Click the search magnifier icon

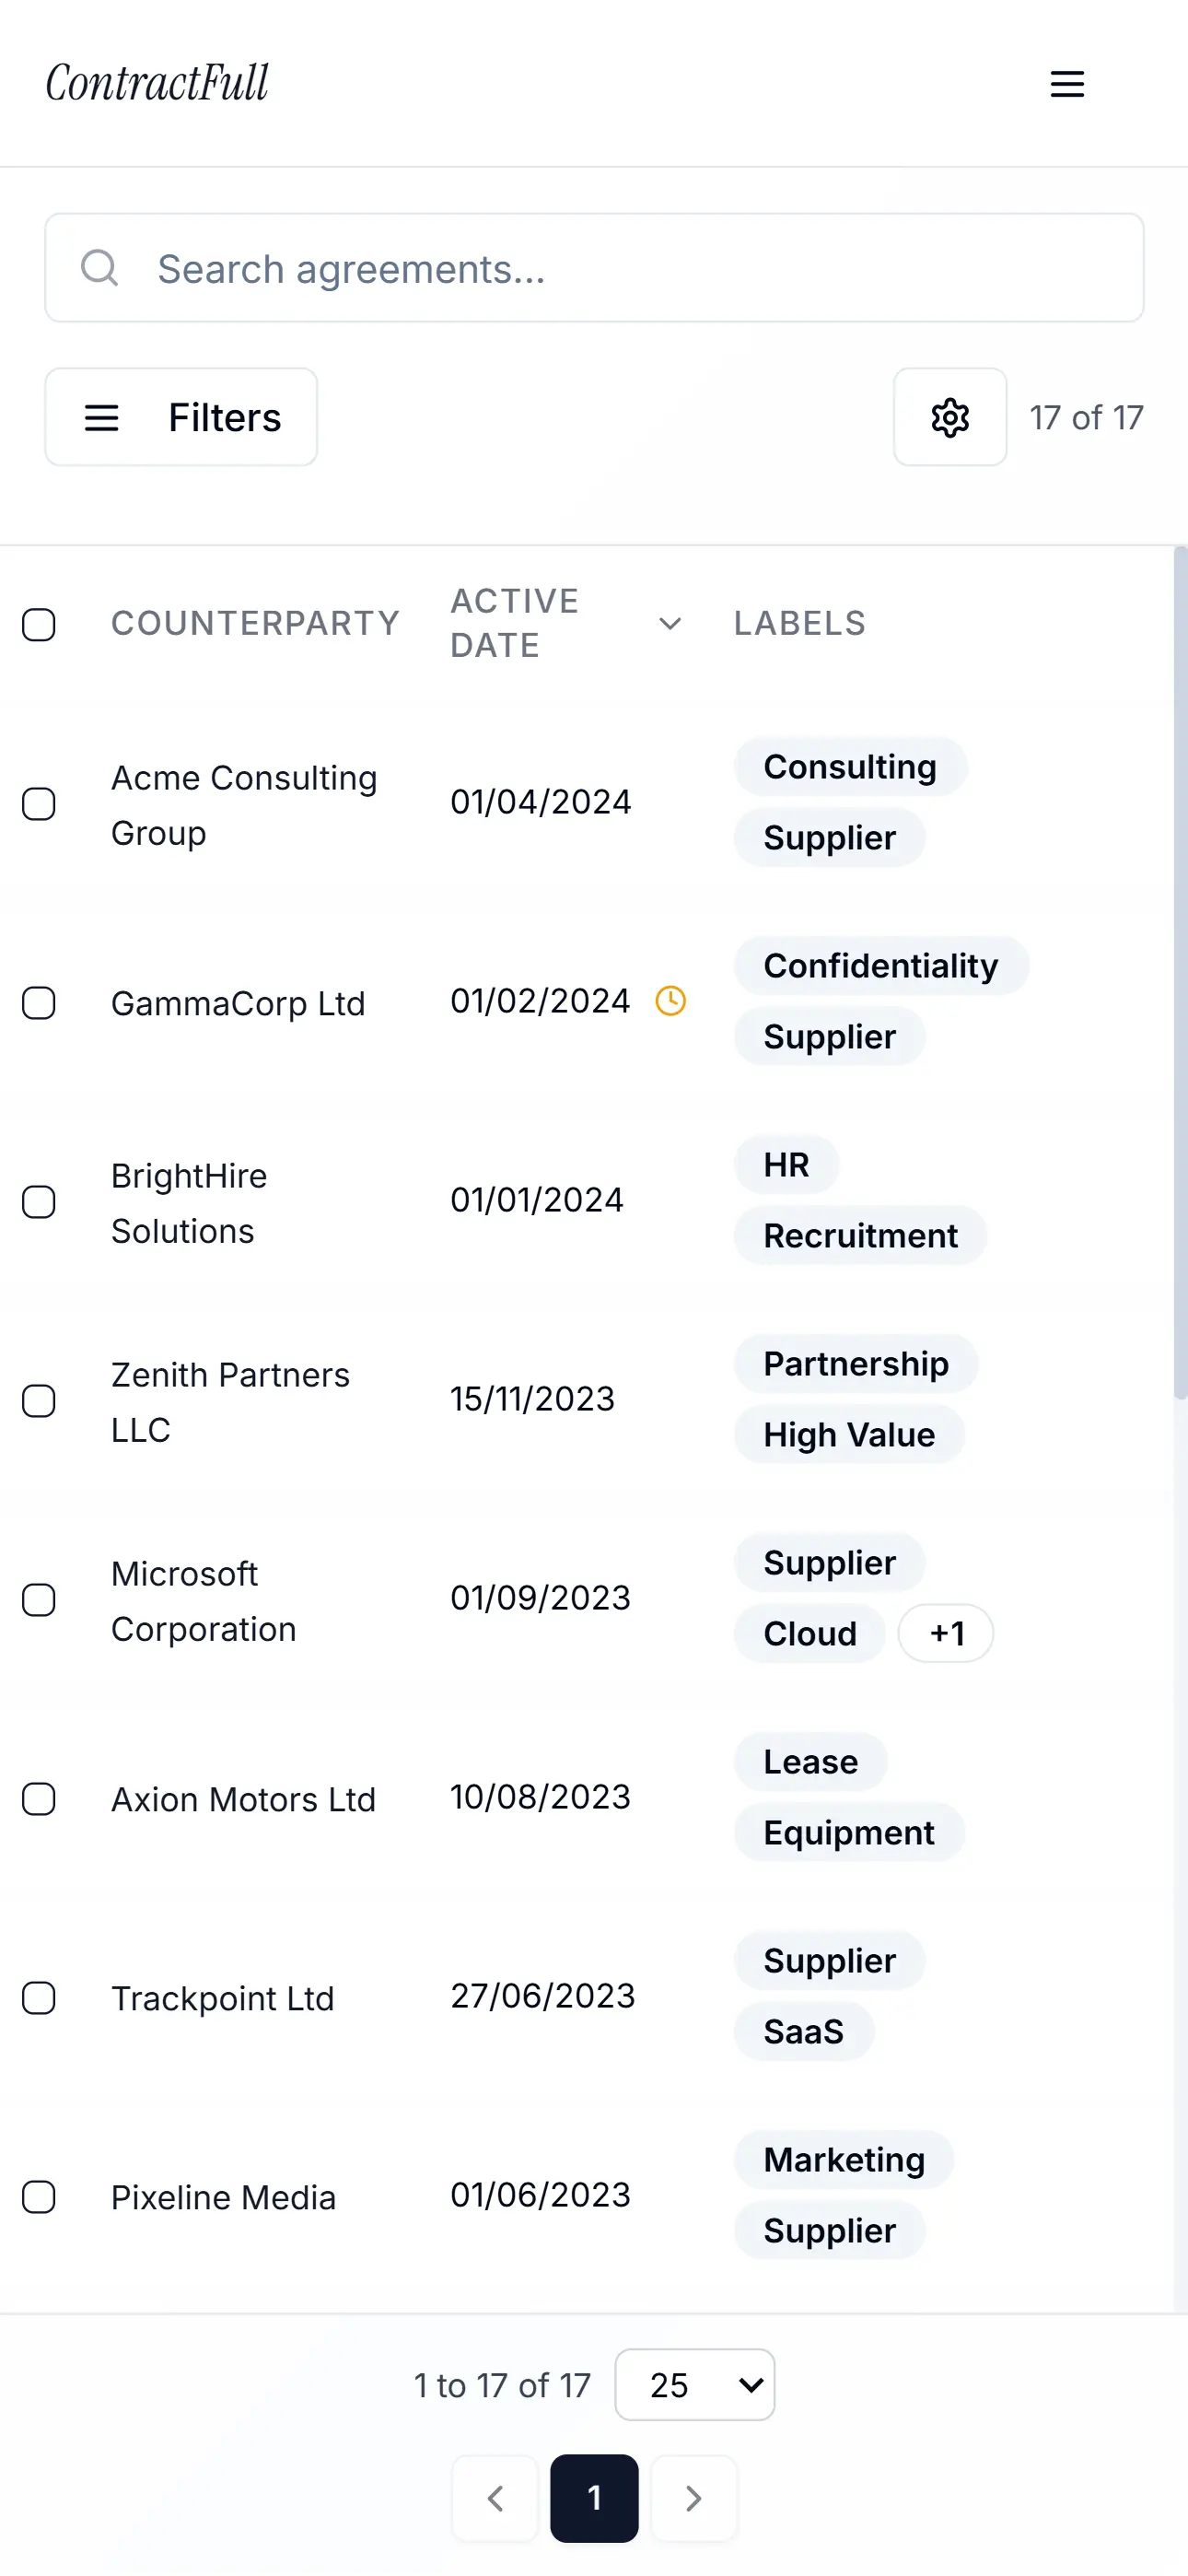point(99,268)
